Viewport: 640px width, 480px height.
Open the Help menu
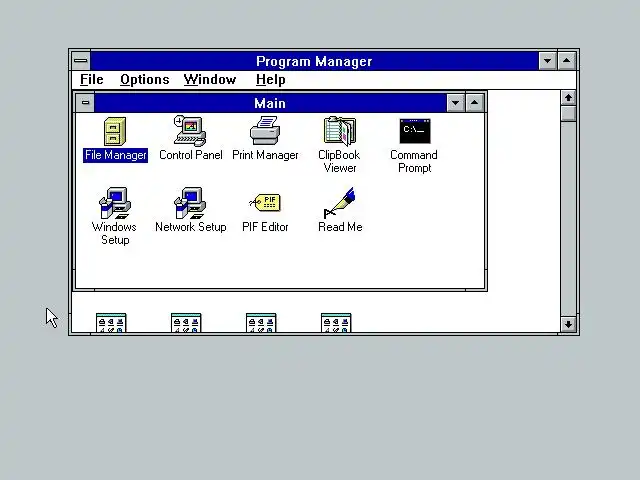[x=270, y=80]
